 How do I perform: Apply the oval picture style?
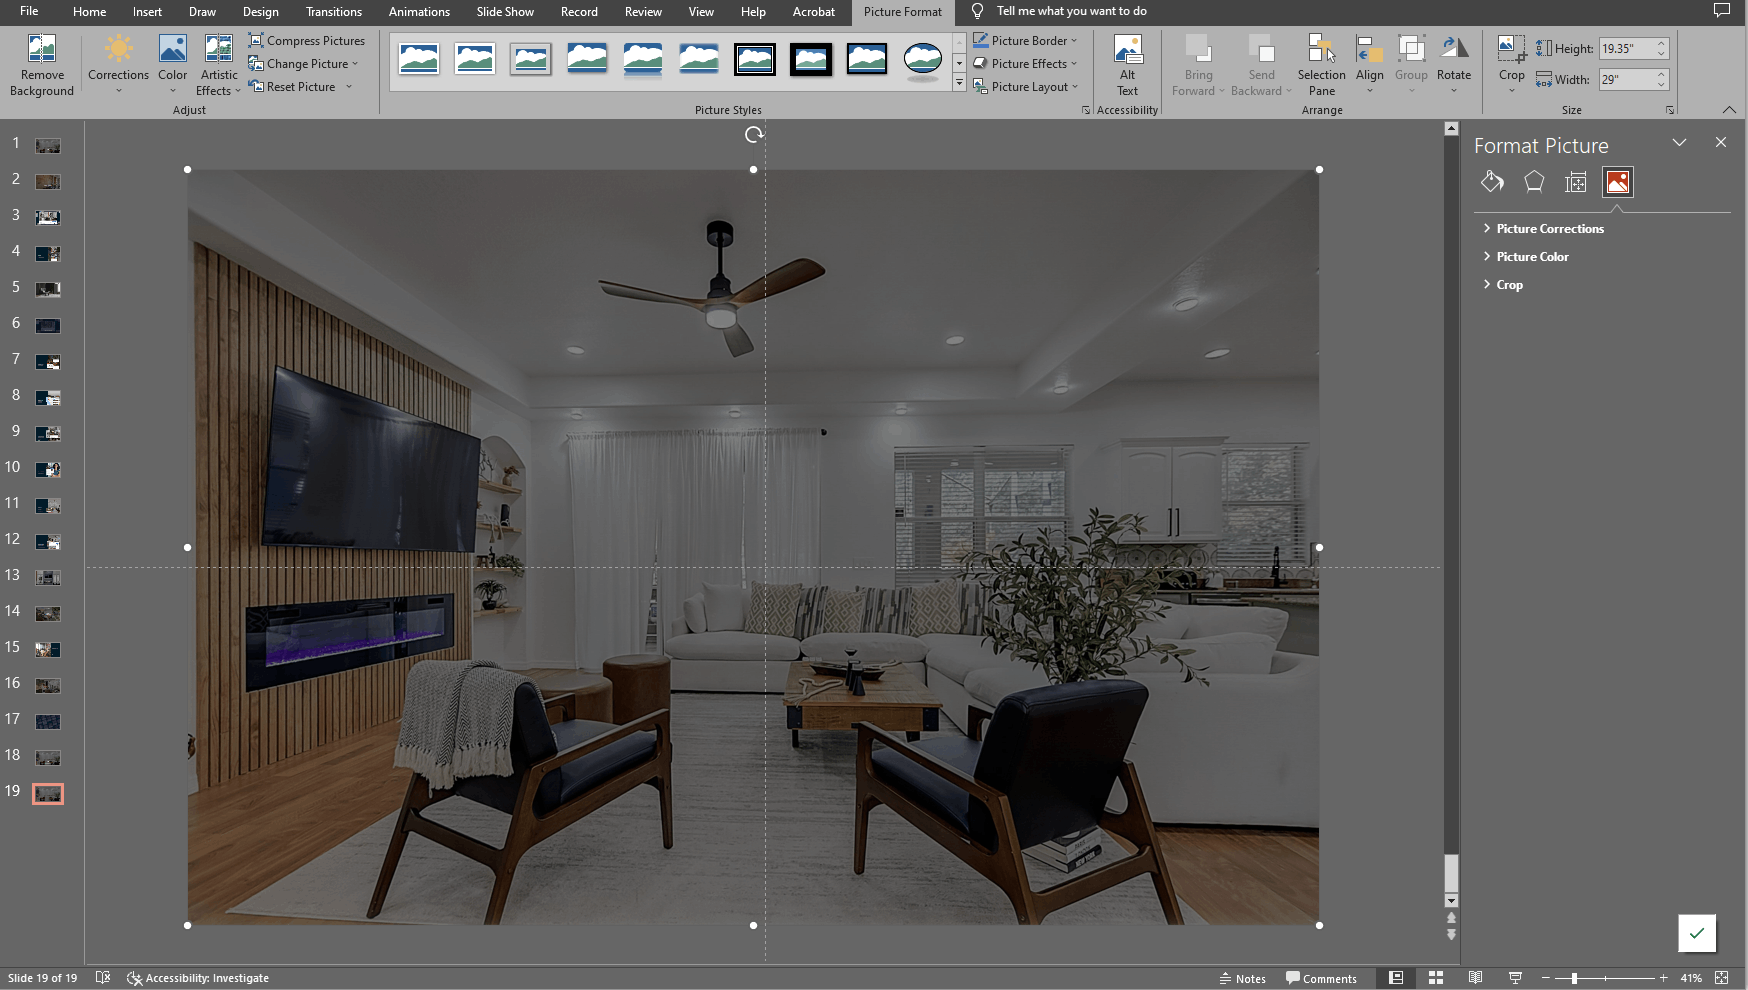click(x=922, y=60)
